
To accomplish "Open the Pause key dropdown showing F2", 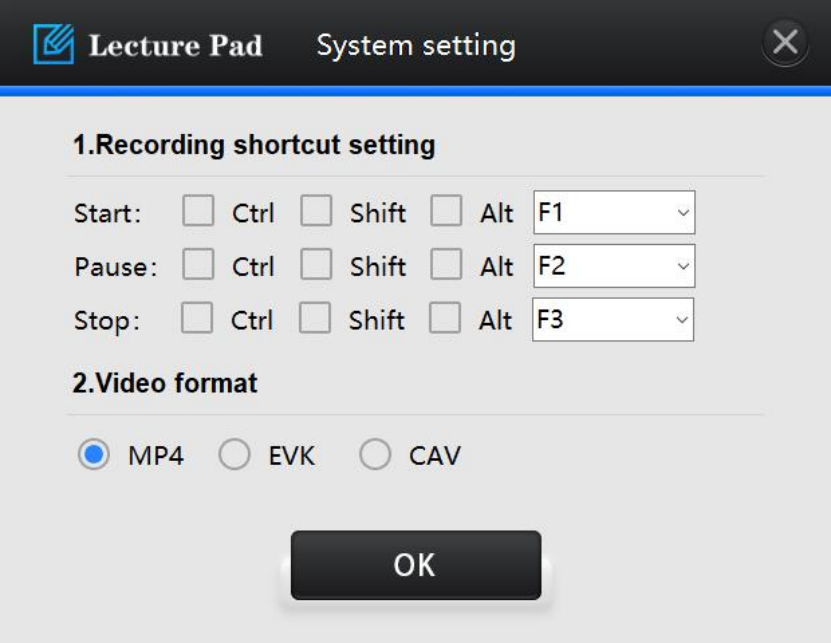I will click(x=614, y=266).
